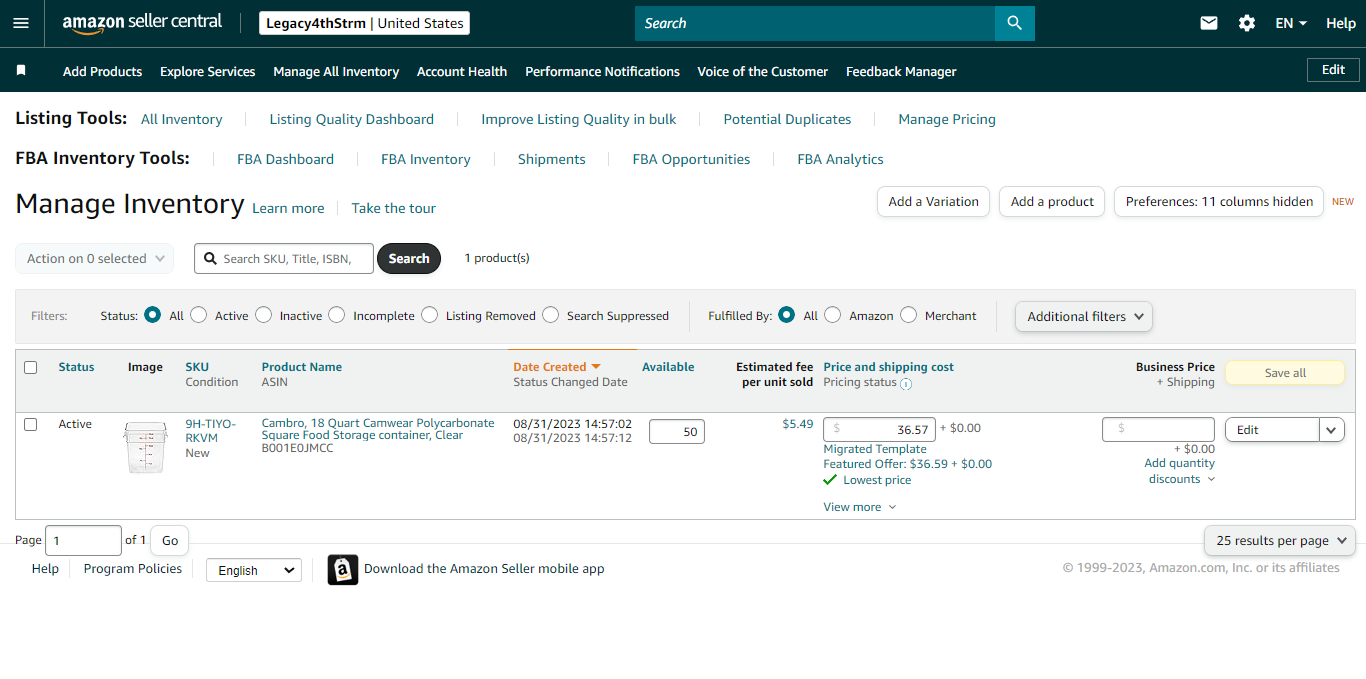This screenshot has width=1366, height=679.
Task: Select the Search Suppressed filter
Action: pyautogui.click(x=551, y=315)
